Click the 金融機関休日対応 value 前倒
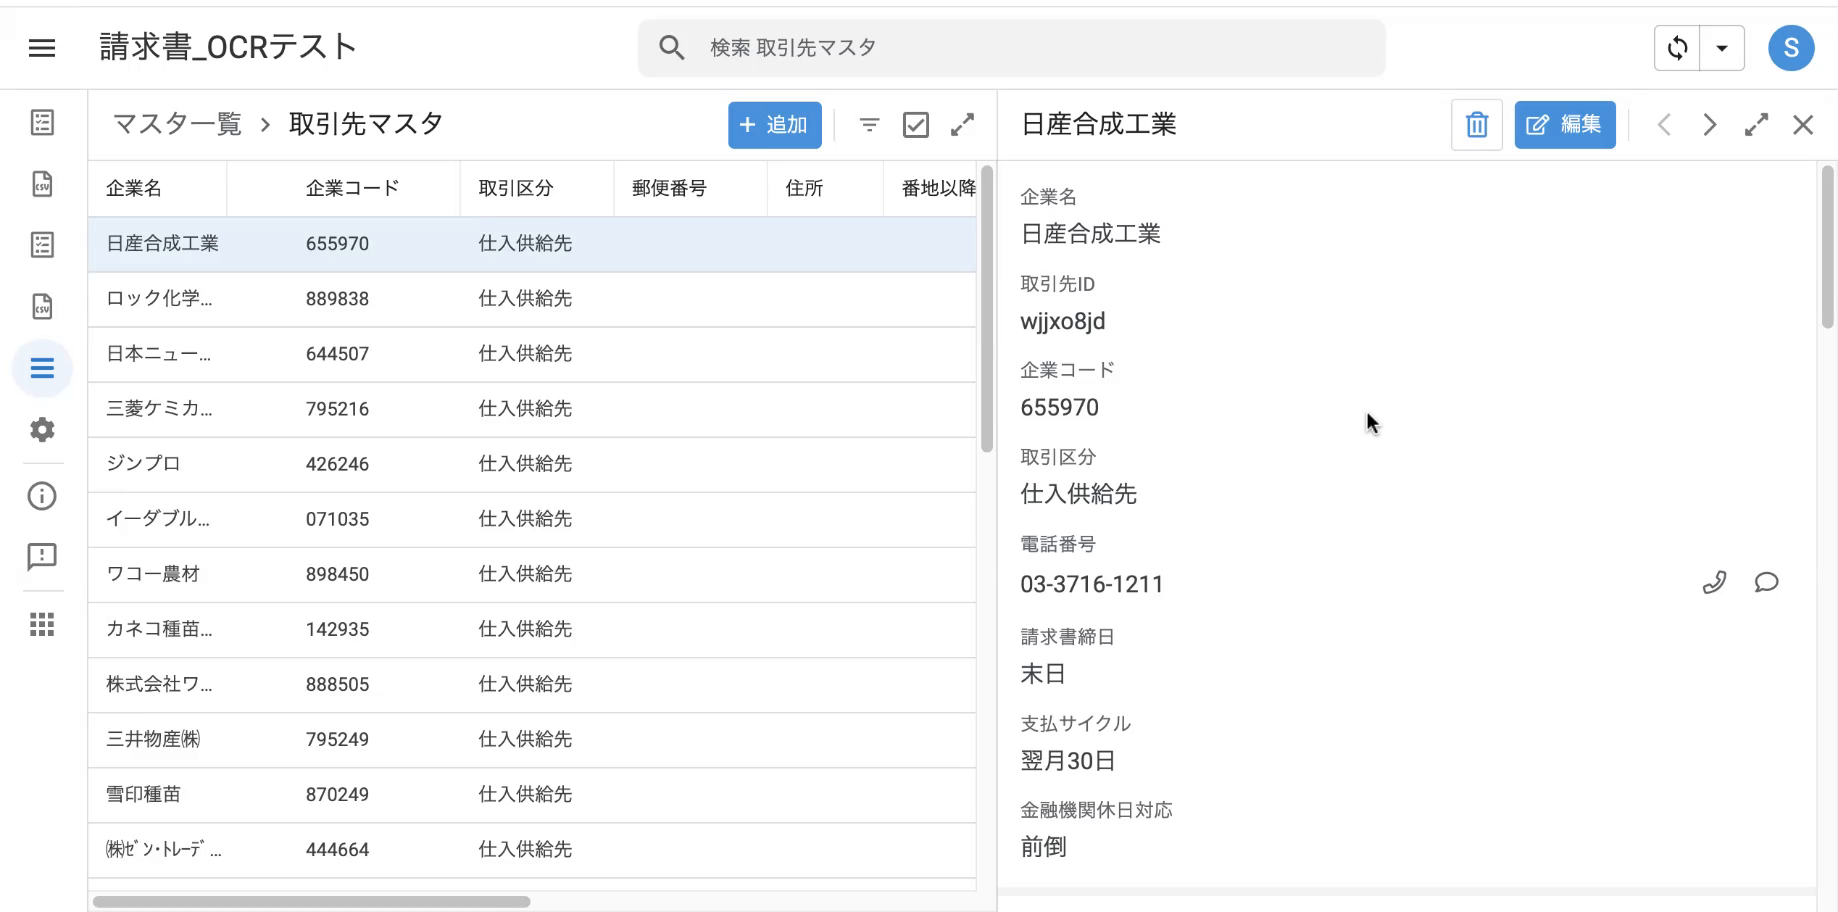Viewport: 1838px width, 912px height. [1043, 847]
